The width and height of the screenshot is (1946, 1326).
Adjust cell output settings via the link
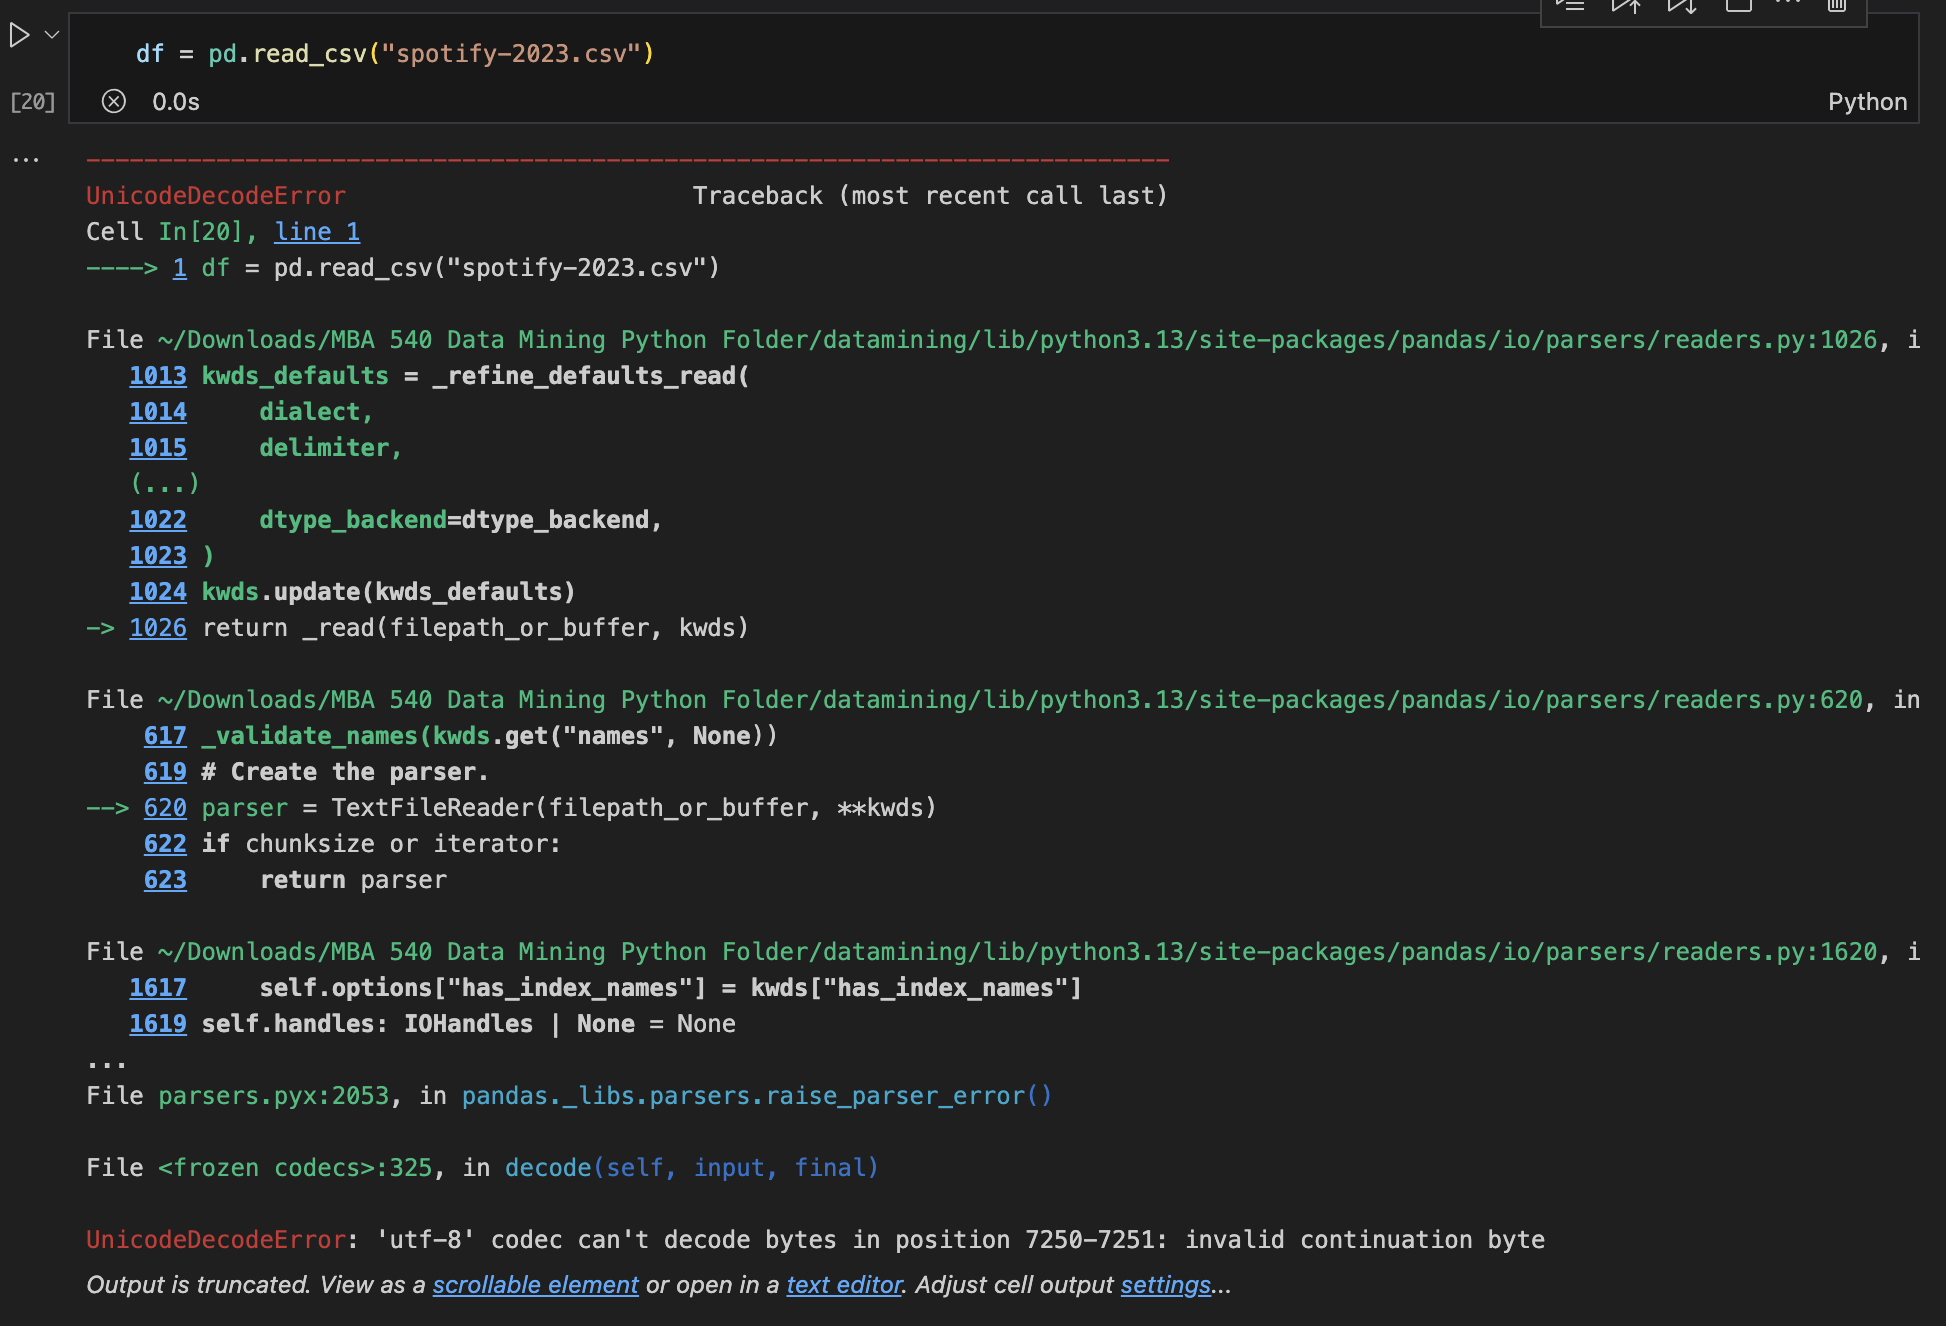(1165, 1285)
